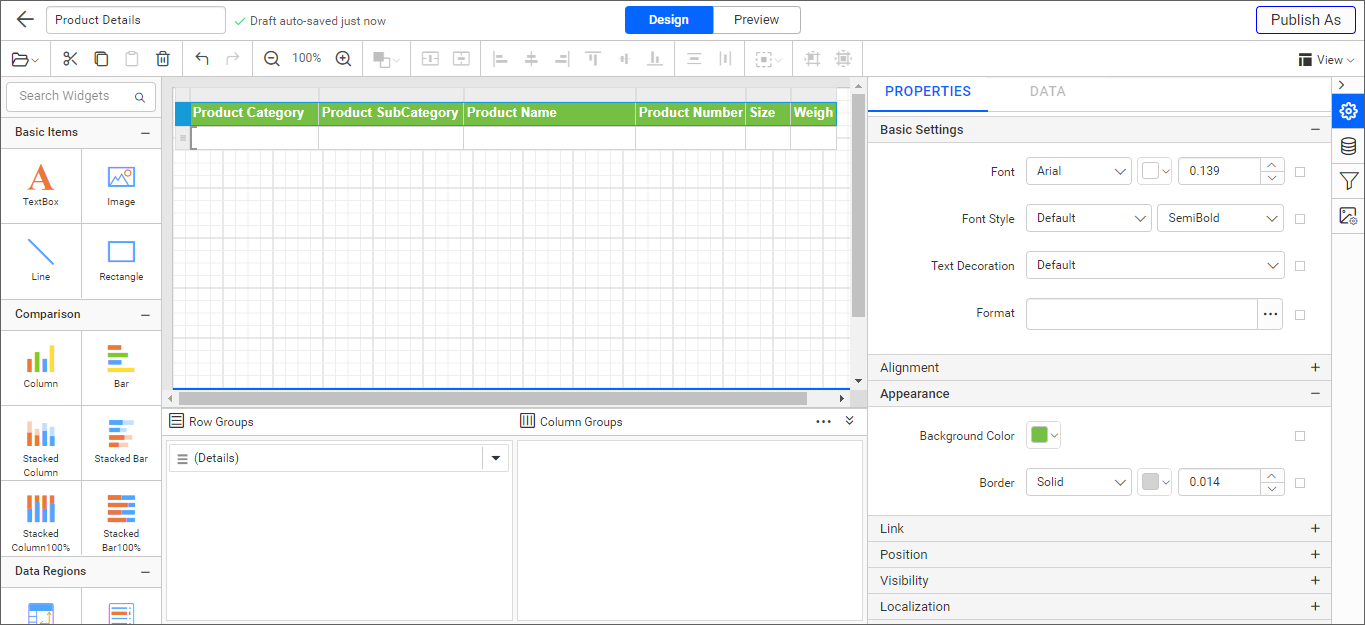Screen dimensions: 1365x625
Task: Collapse the grouping panel with the double chevron
Action: coord(850,421)
